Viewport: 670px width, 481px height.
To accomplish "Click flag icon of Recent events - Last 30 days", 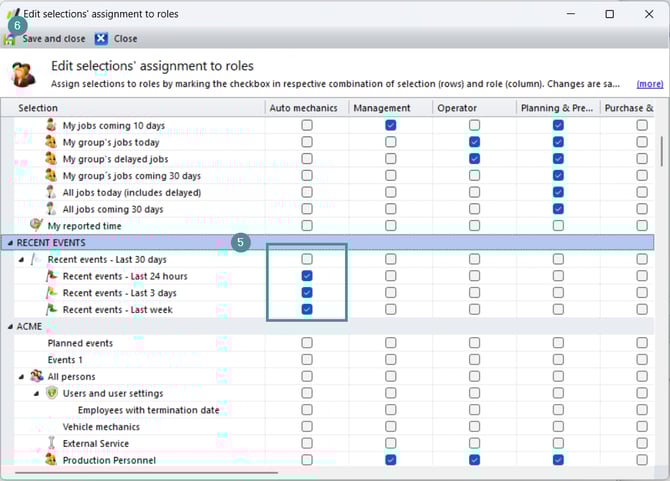I will click(36, 259).
